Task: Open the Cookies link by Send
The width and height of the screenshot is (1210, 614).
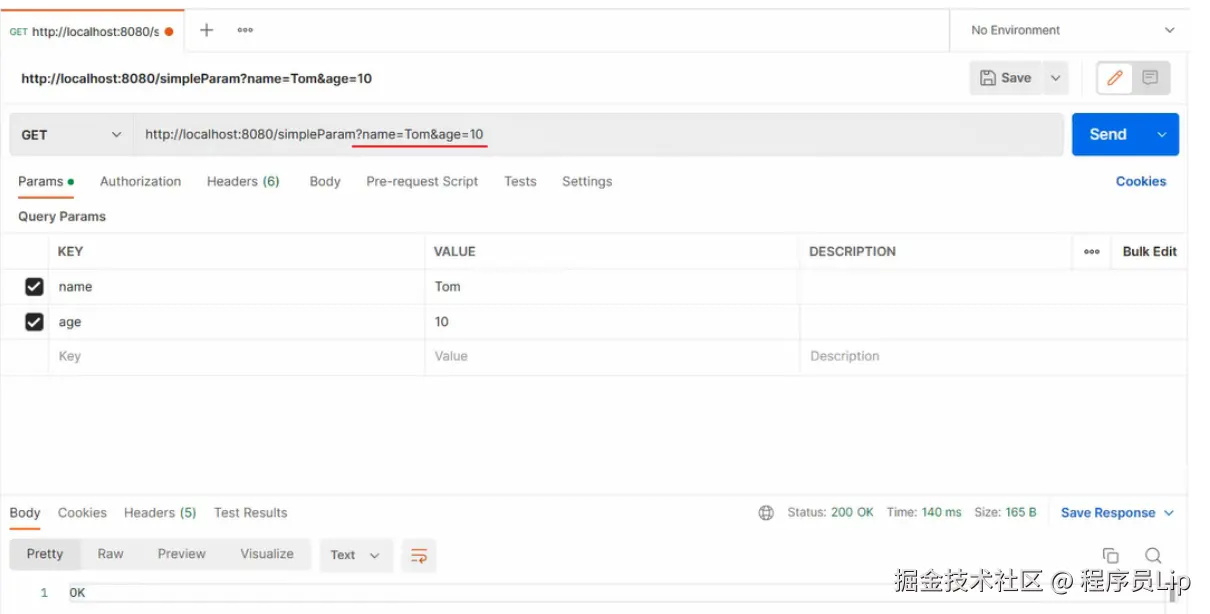Action: pos(1141,182)
